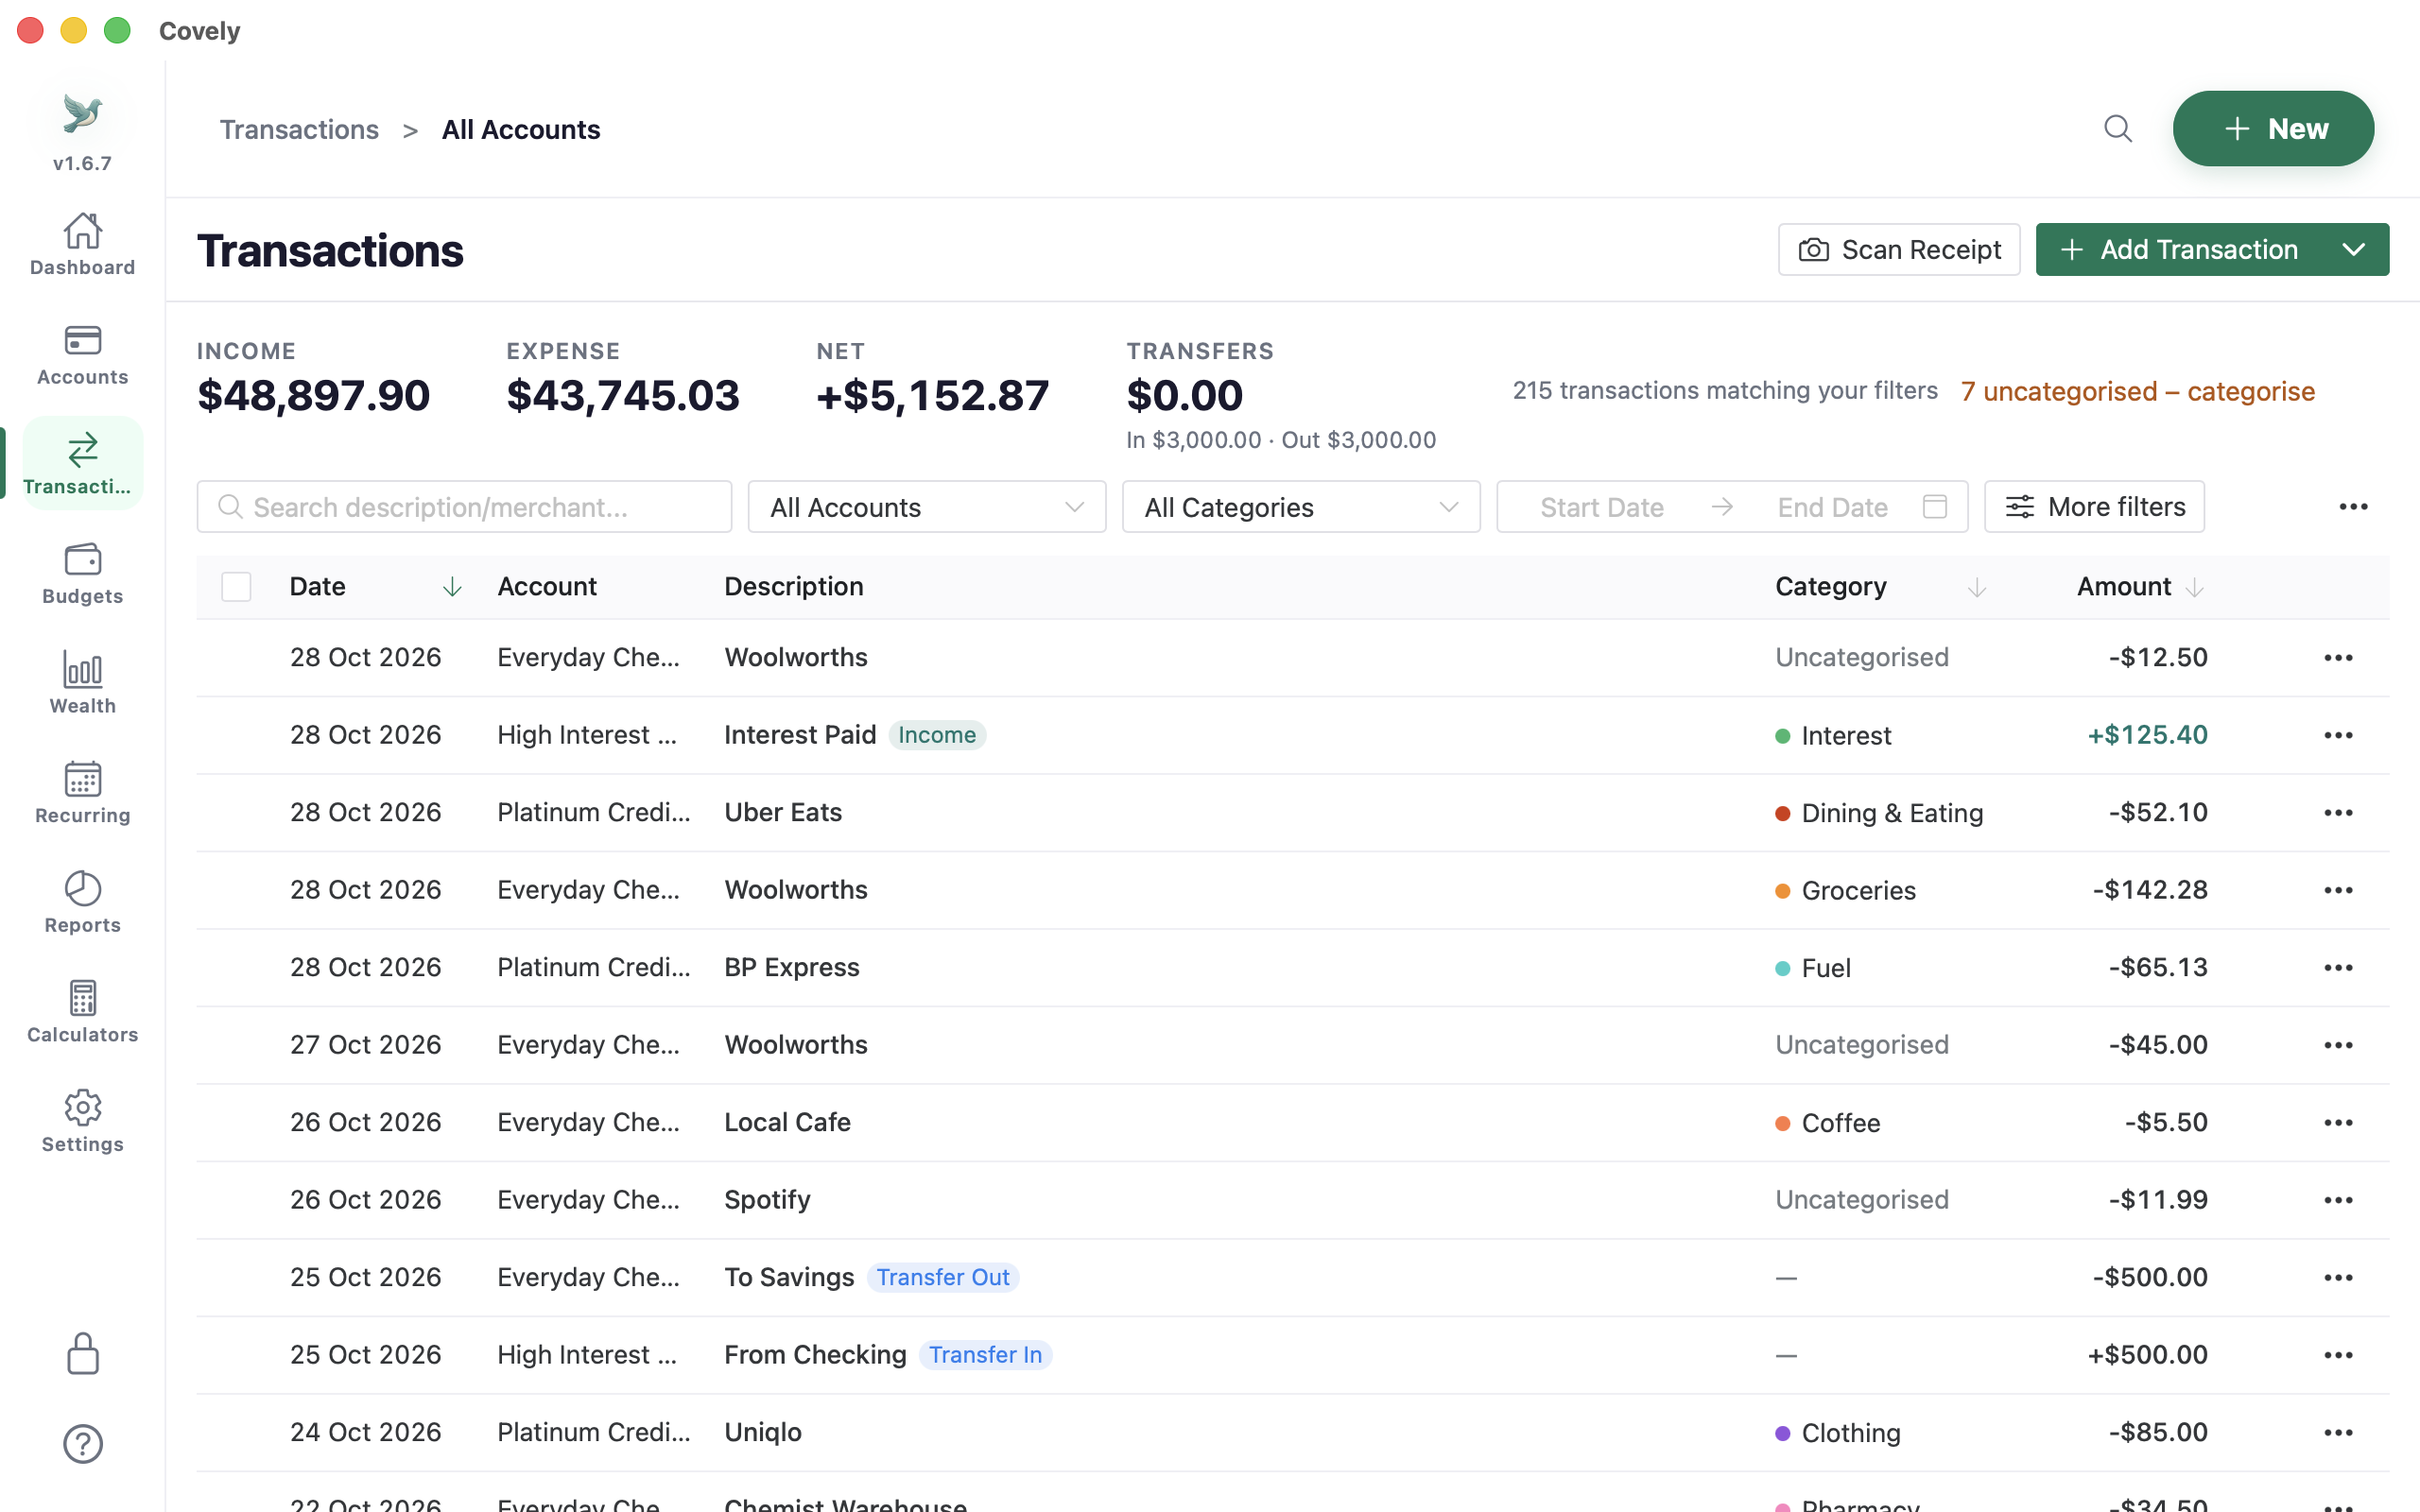Image resolution: width=2420 pixels, height=1512 pixels.
Task: Click the search magnifier icon in the header
Action: [x=2117, y=129]
